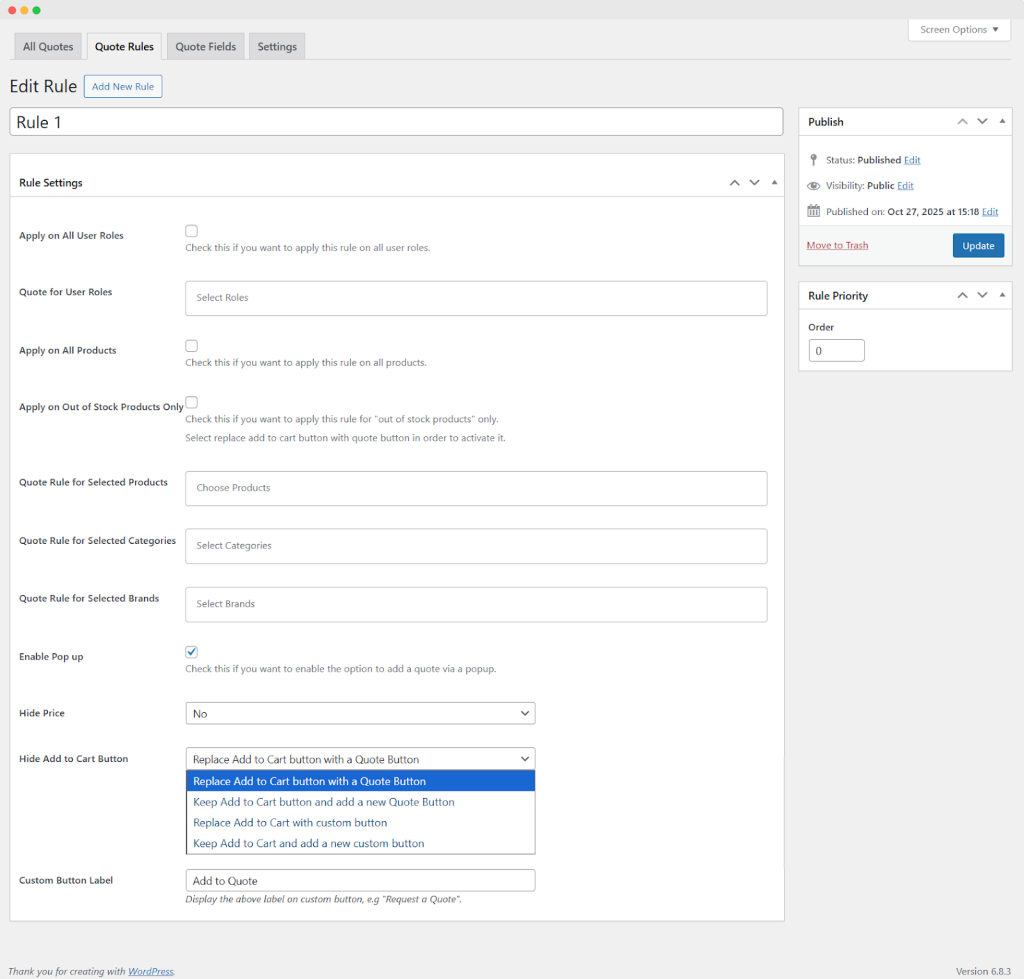Check Apply on All Products checkbox
1024x979 pixels.
point(191,346)
